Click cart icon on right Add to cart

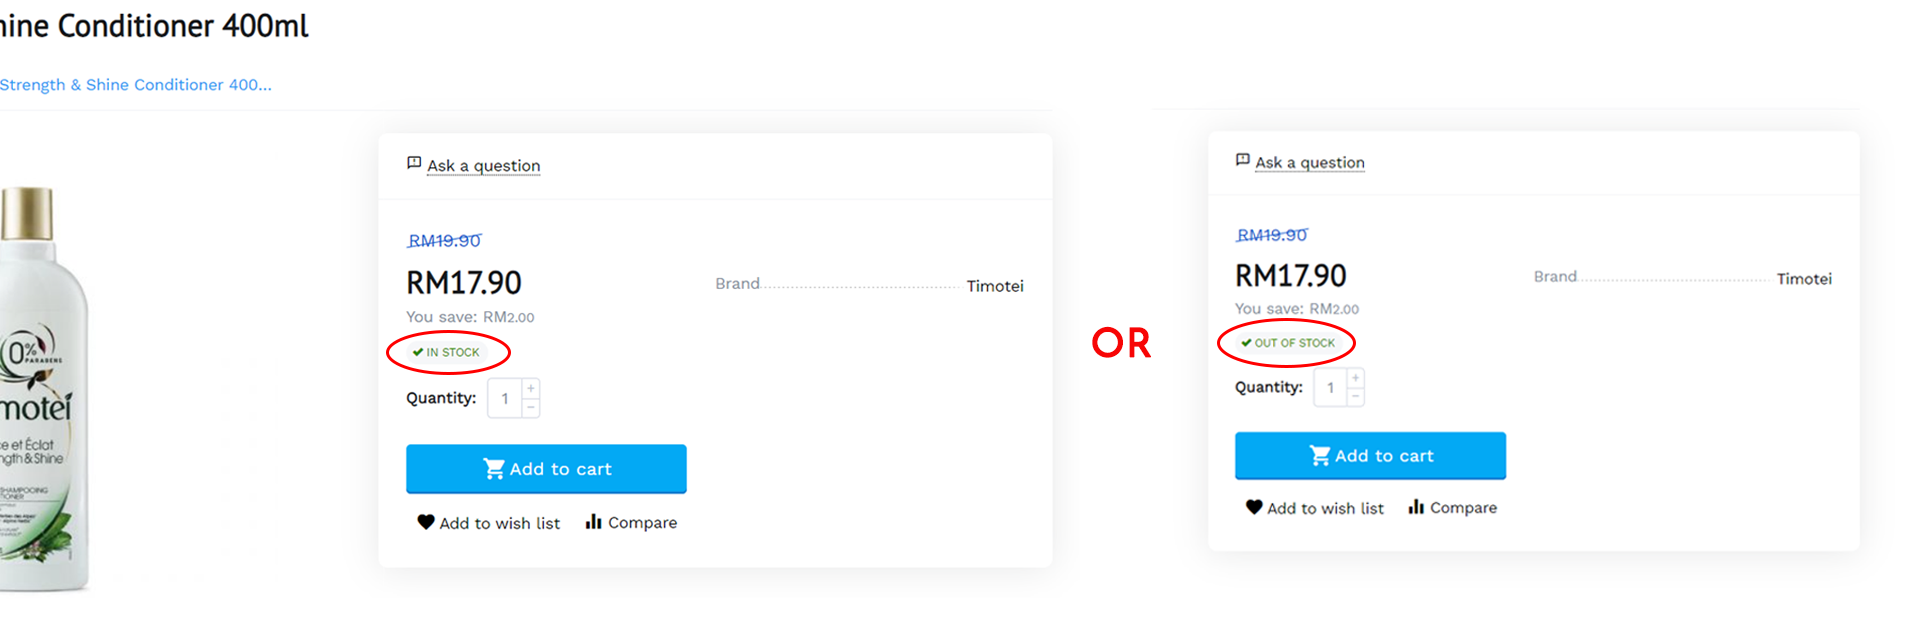[x=1320, y=456]
